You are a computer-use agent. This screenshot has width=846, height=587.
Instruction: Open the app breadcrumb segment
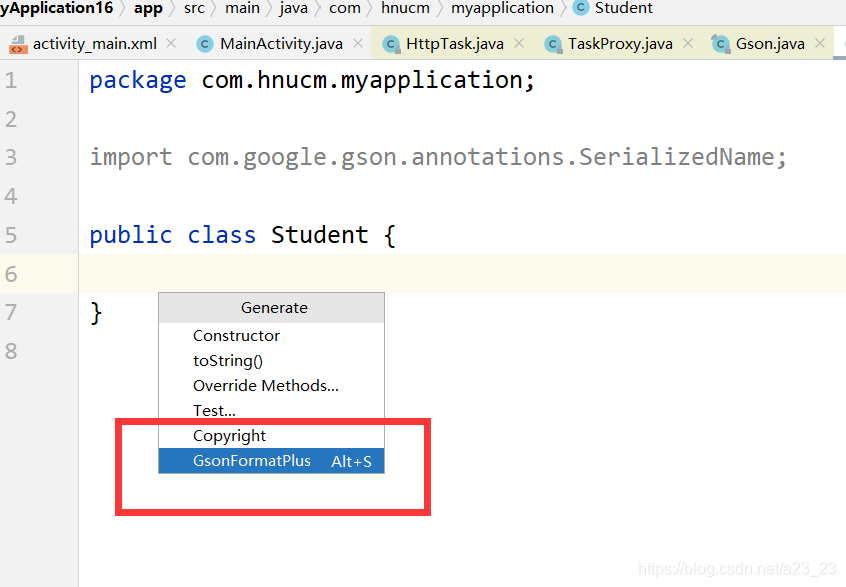pos(148,8)
